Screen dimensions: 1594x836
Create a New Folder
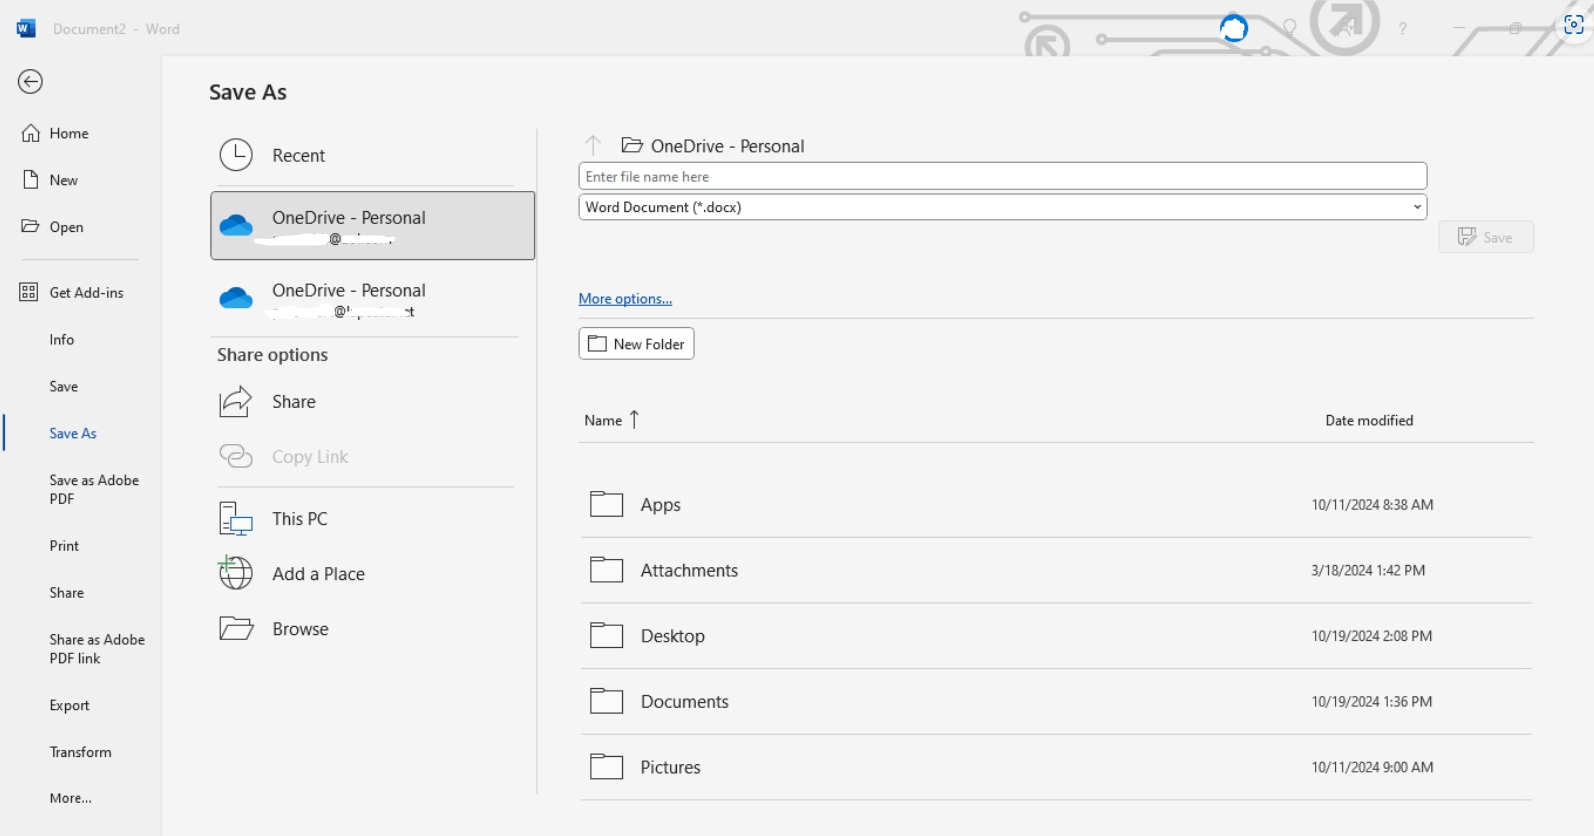[x=636, y=344]
